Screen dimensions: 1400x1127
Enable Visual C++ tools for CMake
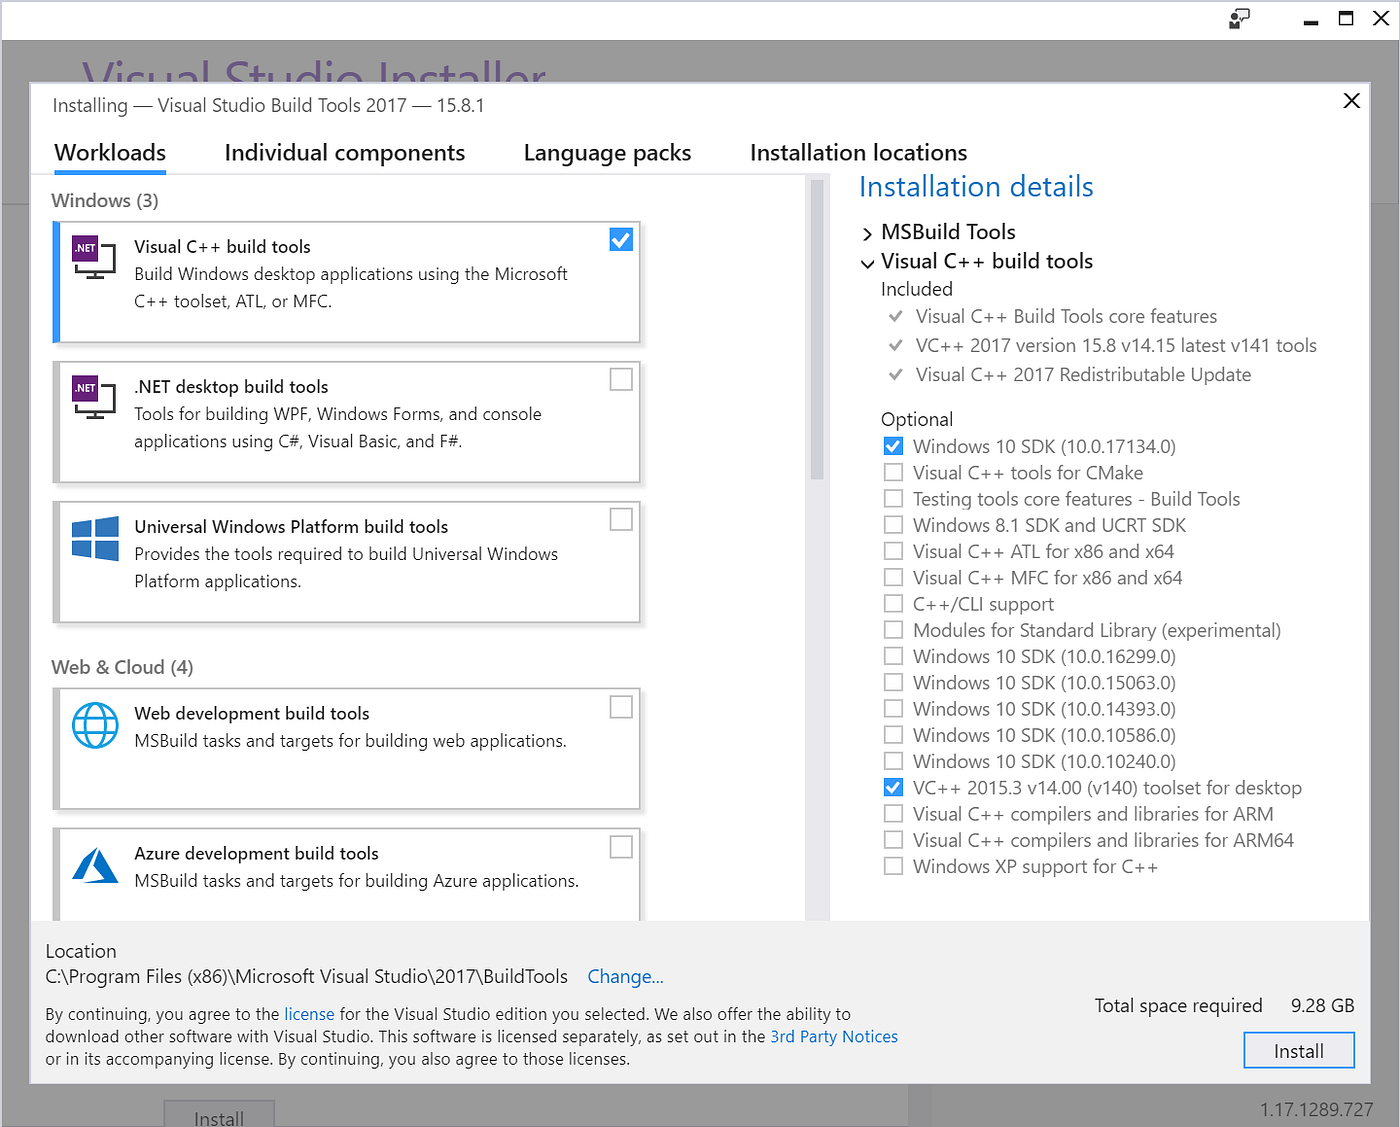point(893,471)
